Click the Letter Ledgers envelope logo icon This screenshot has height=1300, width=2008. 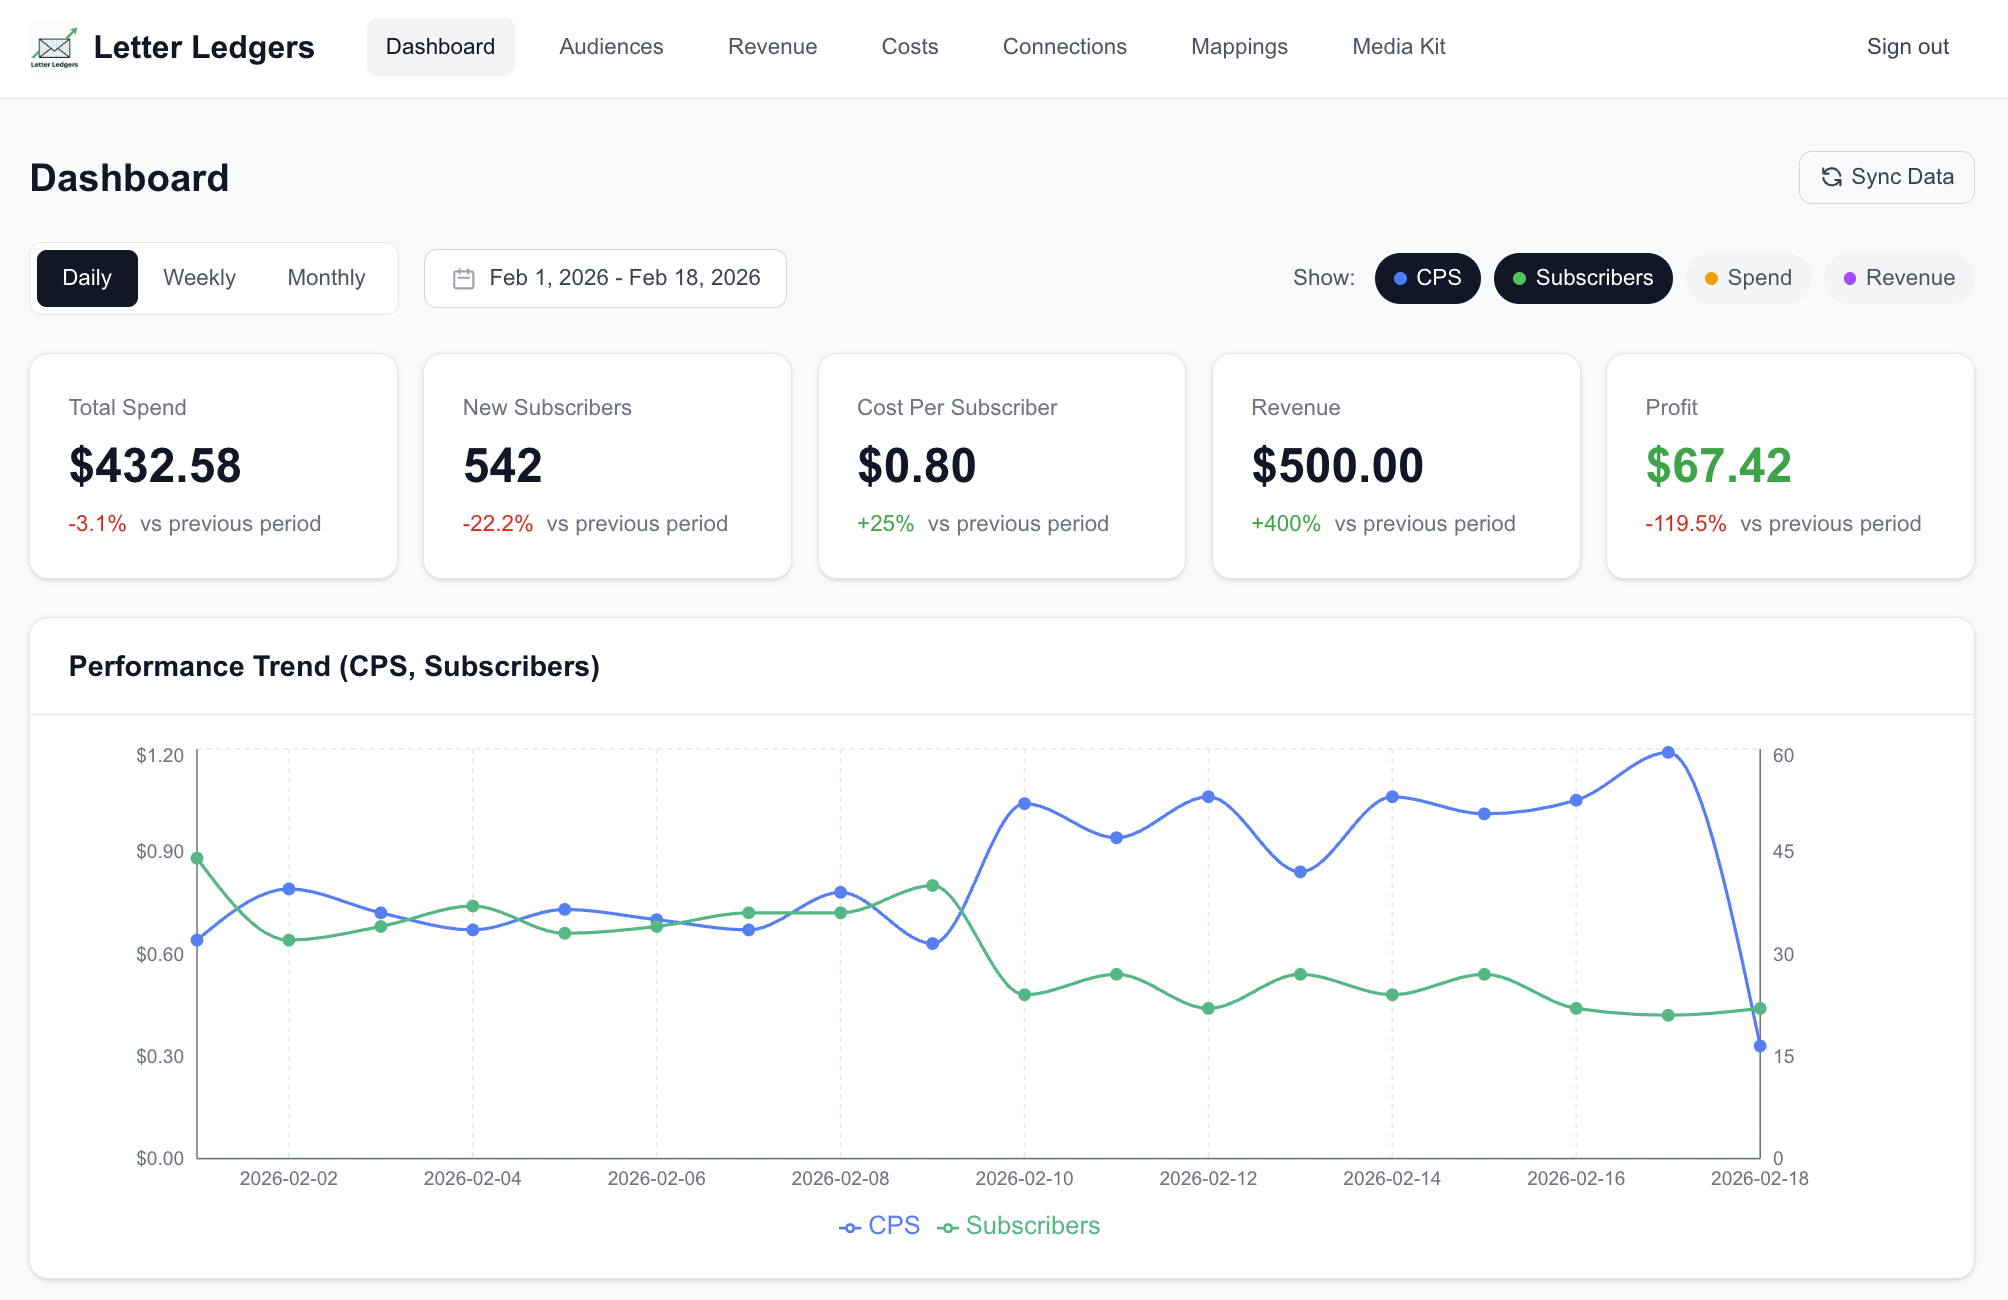pyautogui.click(x=54, y=46)
